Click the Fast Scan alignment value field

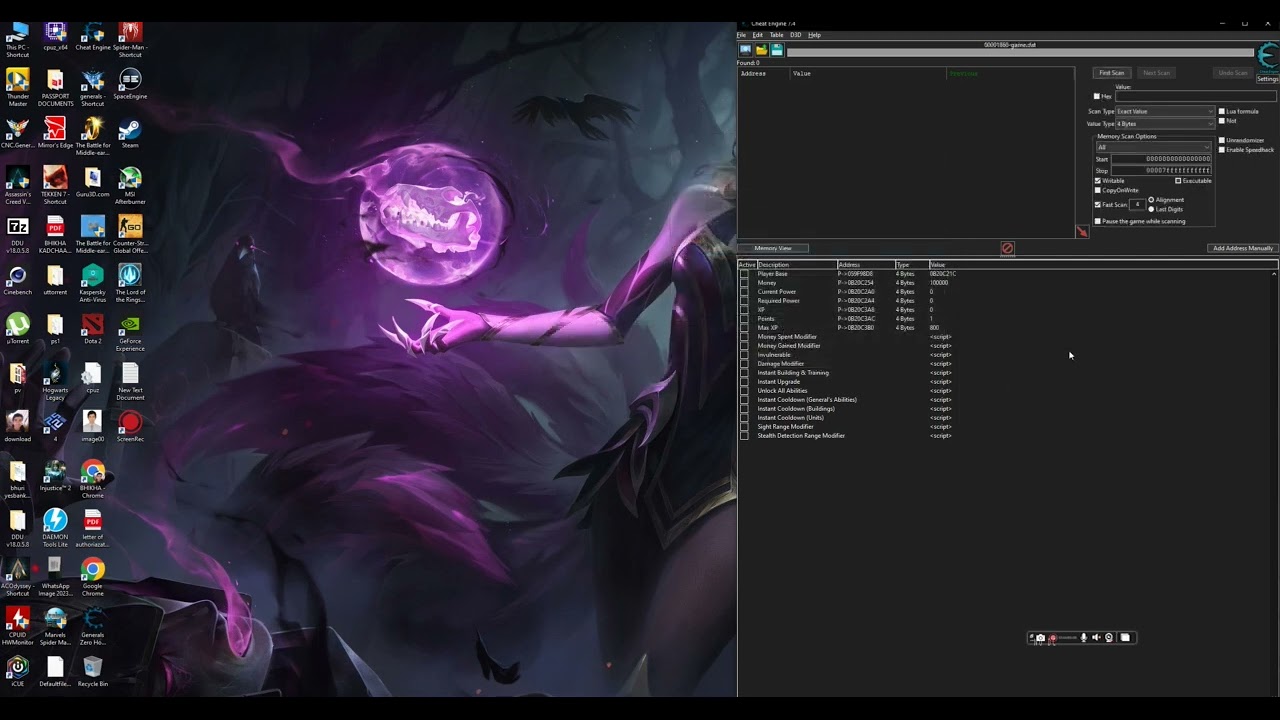tap(1137, 205)
